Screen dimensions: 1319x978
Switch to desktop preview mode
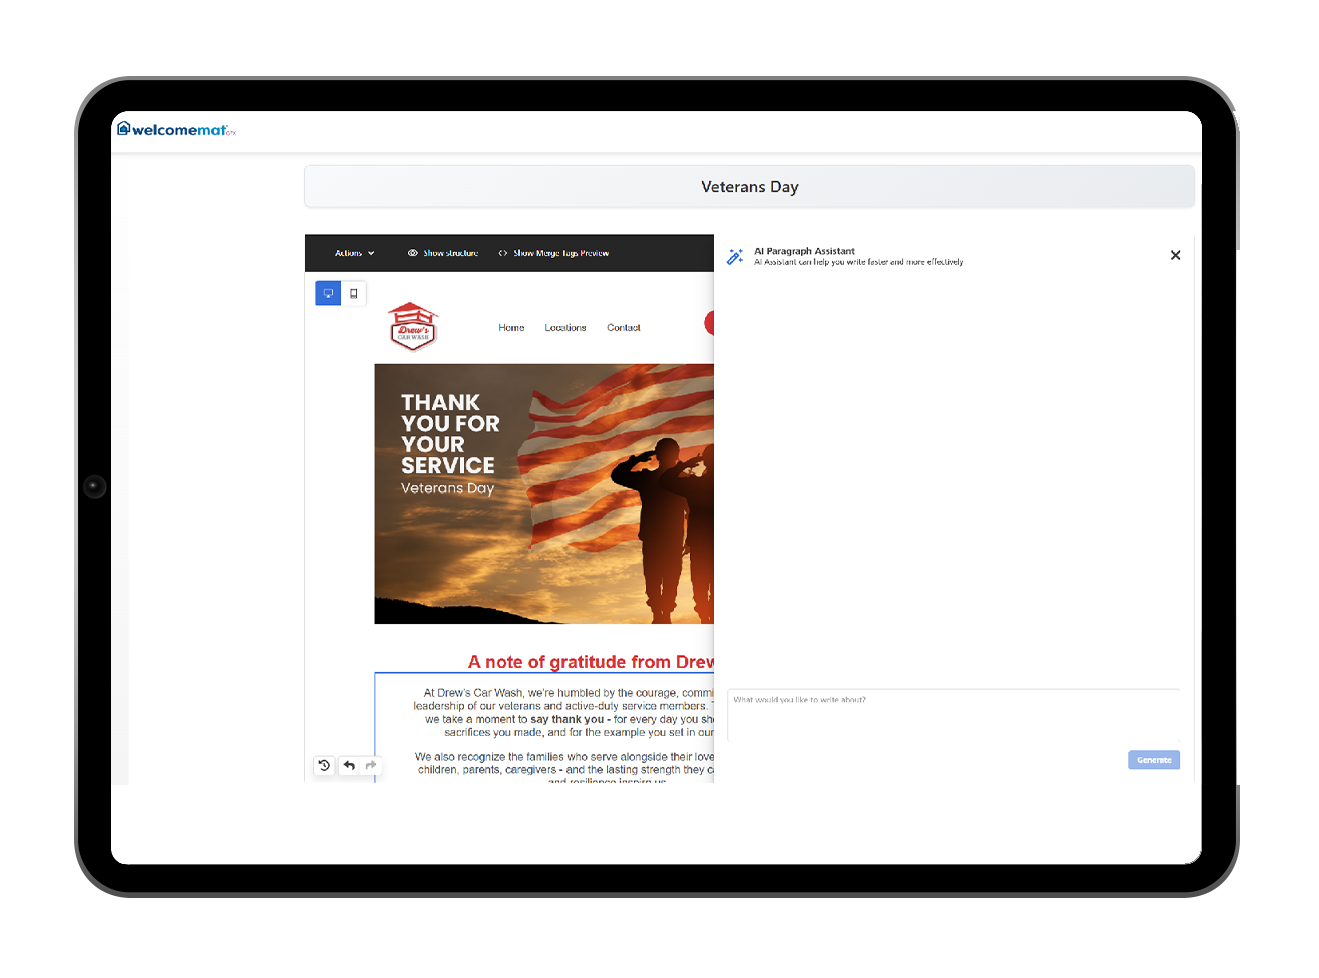pyautogui.click(x=328, y=293)
